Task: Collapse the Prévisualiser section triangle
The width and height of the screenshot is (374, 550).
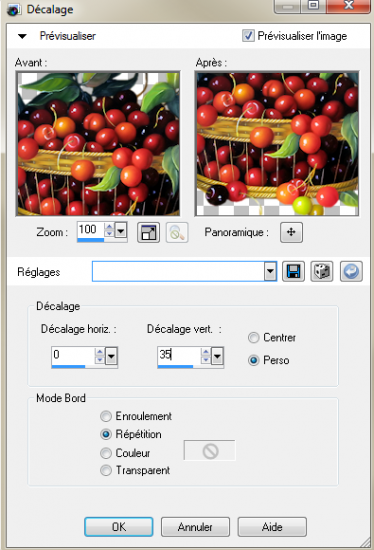Action: 22,36
